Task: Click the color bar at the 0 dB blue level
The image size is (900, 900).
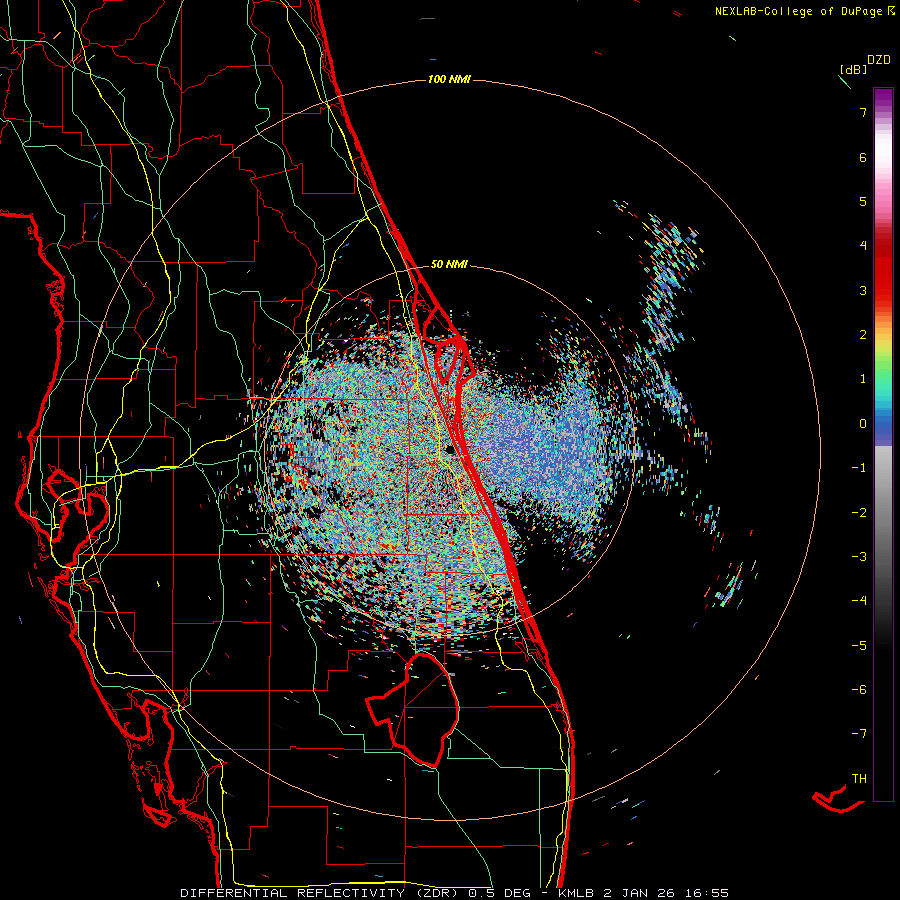Action: [x=883, y=424]
